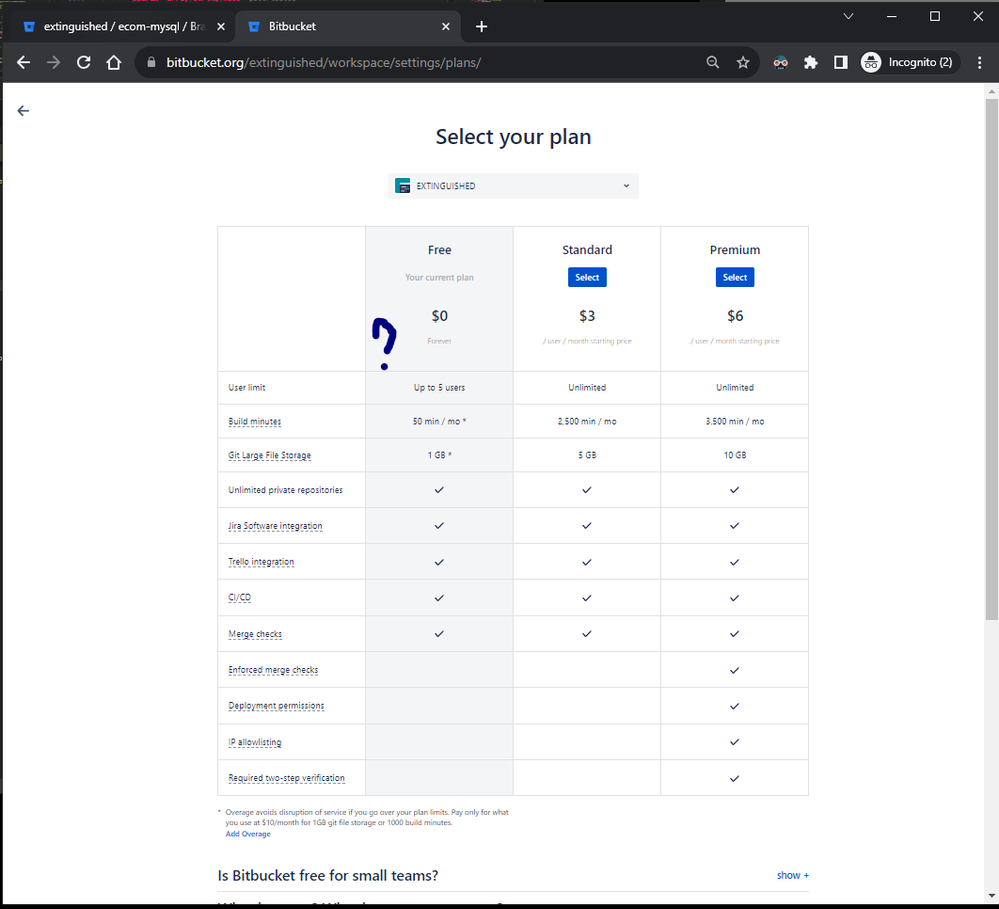
Task: Close the extinguished / ecom-mysql tab
Action: click(x=221, y=27)
